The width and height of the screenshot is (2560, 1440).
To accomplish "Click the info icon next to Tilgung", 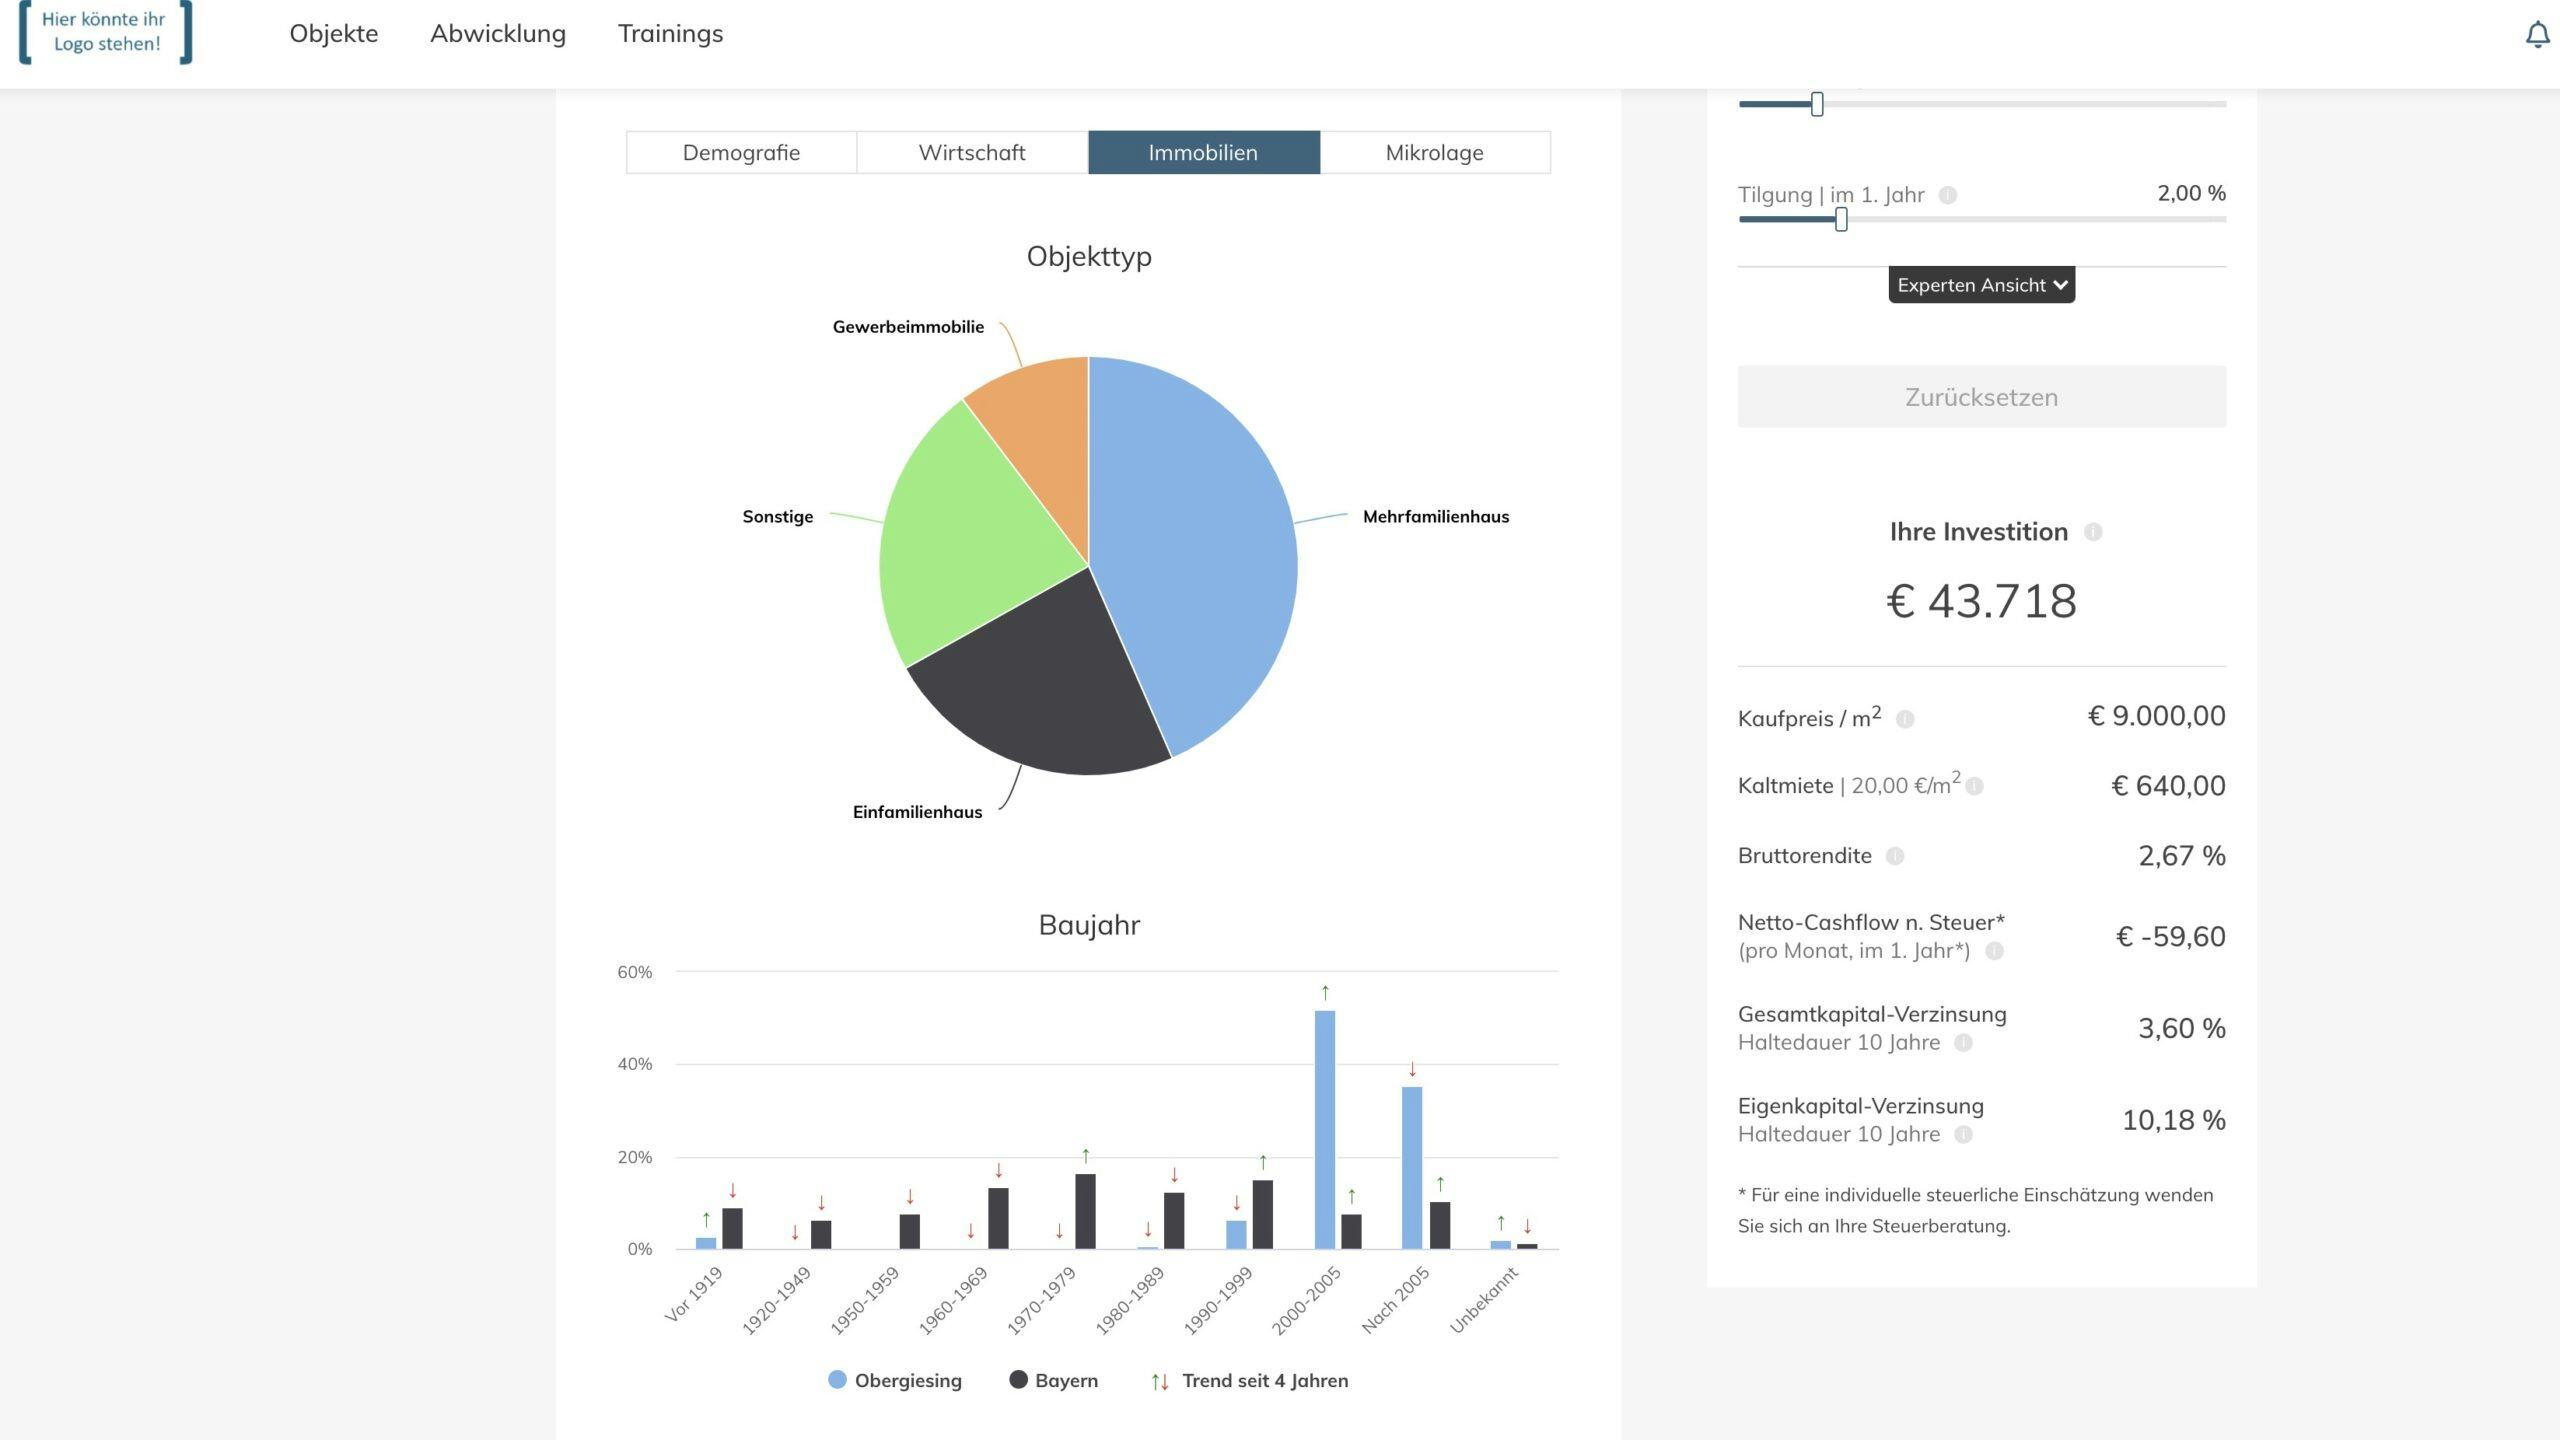I will click(1950, 196).
